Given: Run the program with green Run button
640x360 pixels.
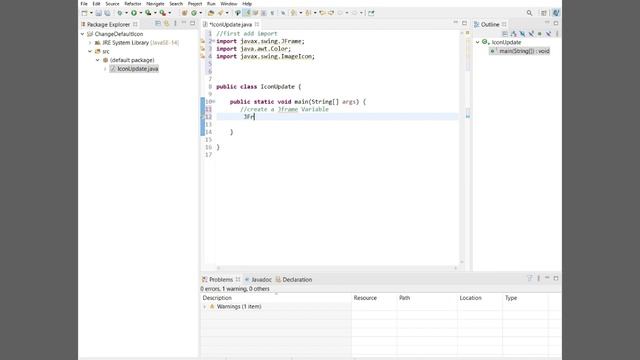Looking at the screenshot, I should 134,13.
